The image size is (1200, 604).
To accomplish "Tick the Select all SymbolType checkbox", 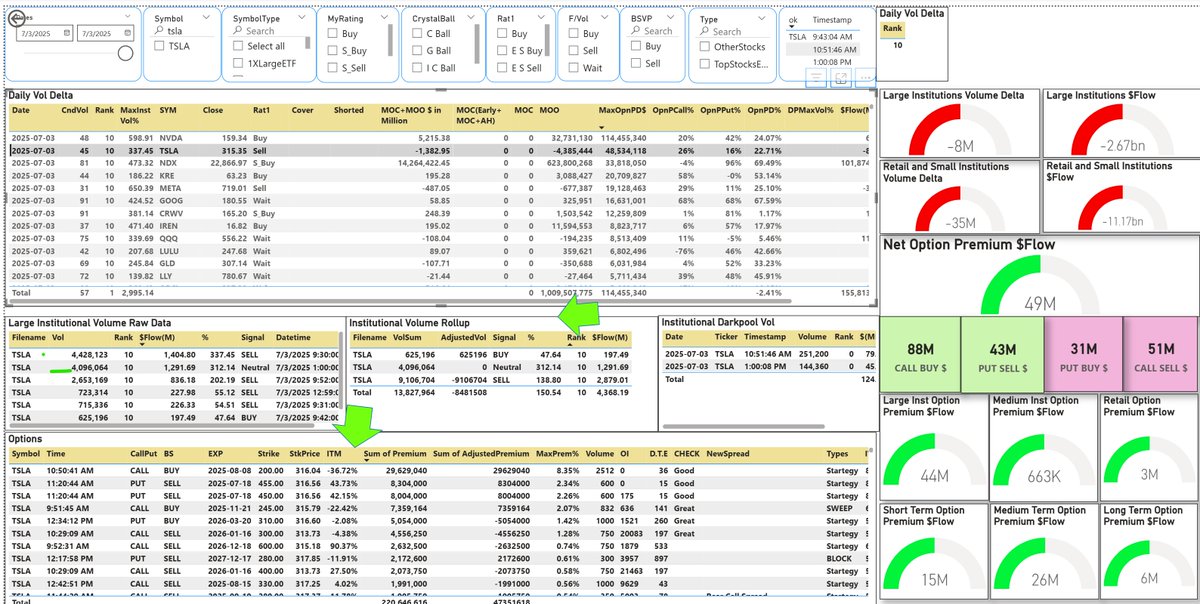I will (239, 46).
